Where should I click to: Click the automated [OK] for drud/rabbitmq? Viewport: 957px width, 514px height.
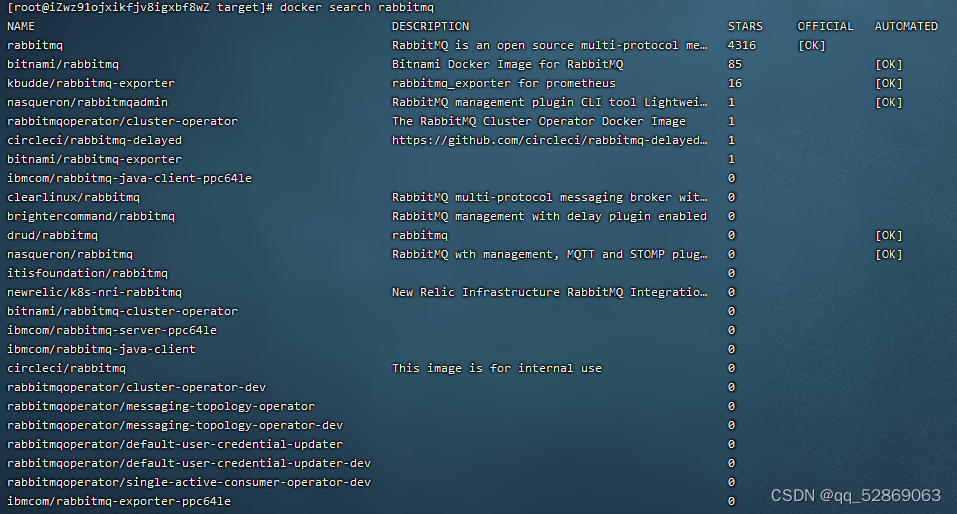tap(889, 235)
